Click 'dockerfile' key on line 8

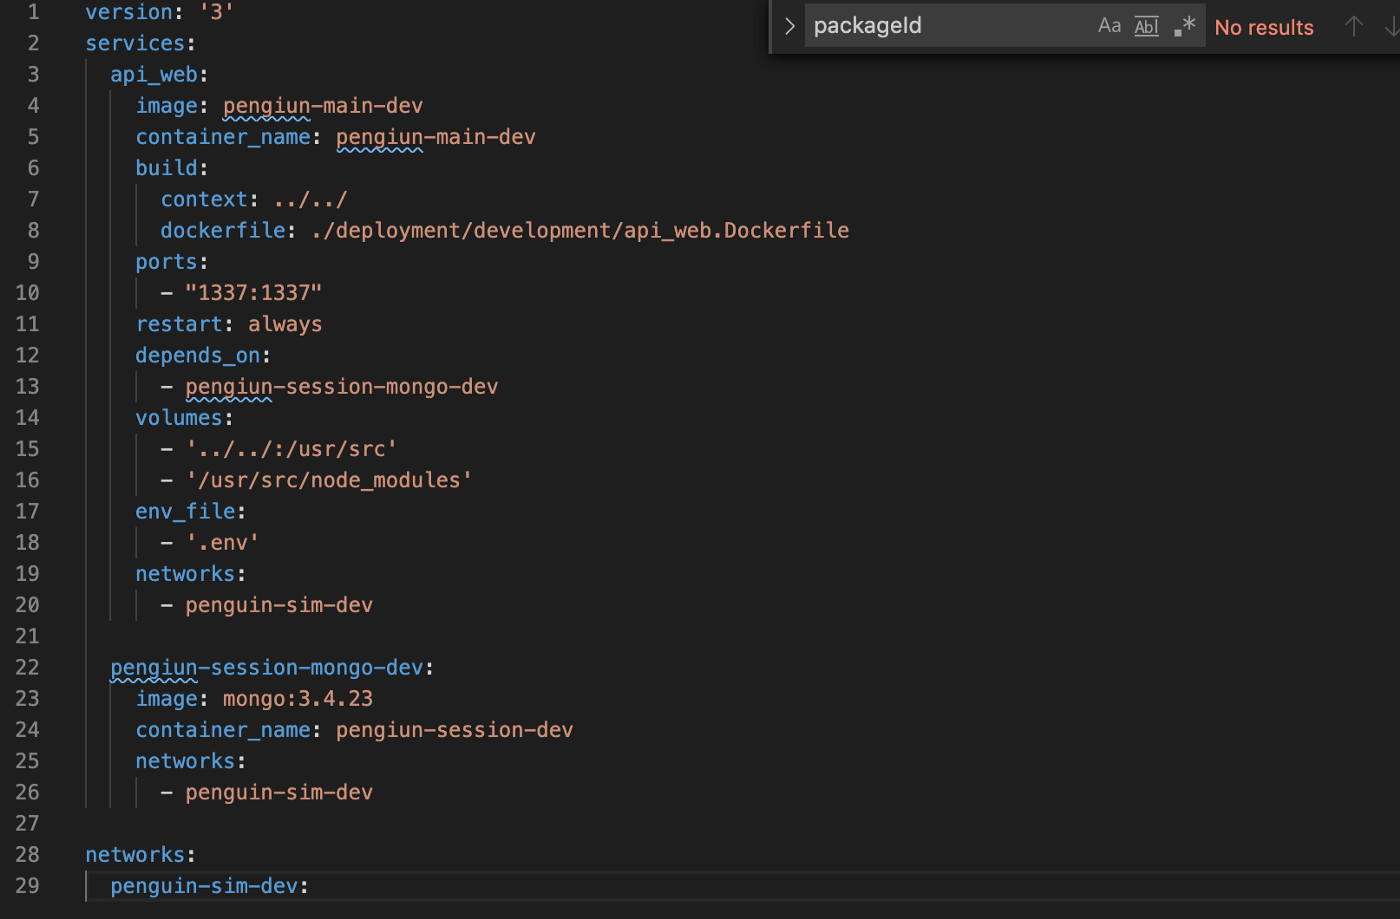223,230
